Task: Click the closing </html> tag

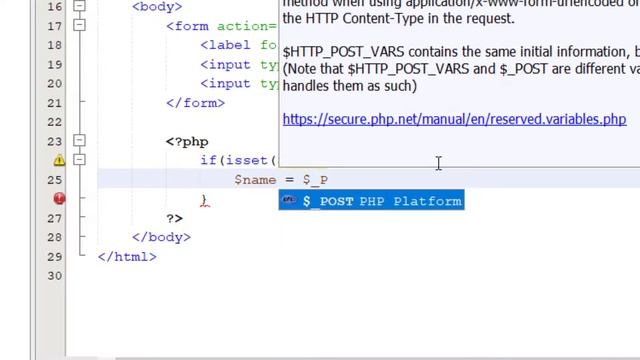Action: coord(127,256)
